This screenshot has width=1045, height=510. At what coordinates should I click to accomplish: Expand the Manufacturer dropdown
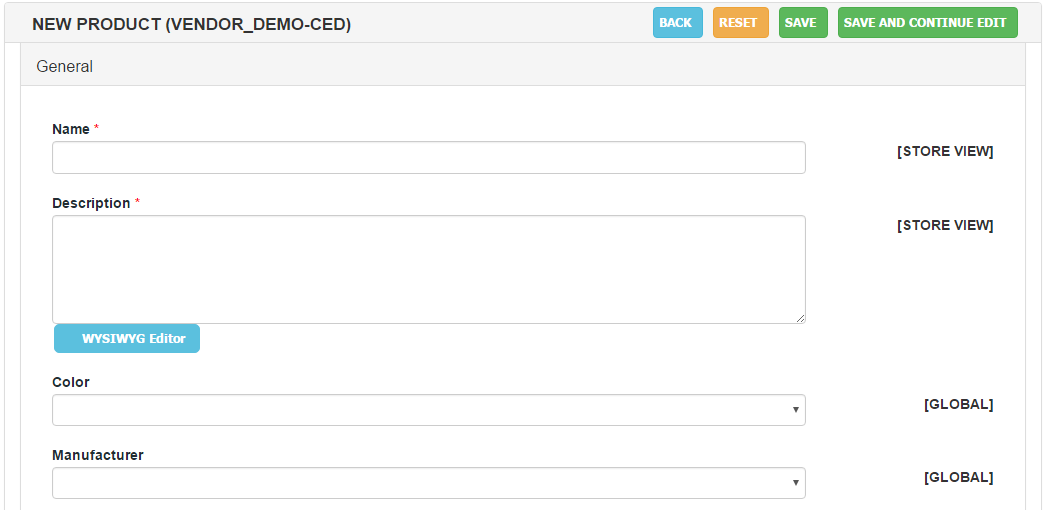pos(429,483)
